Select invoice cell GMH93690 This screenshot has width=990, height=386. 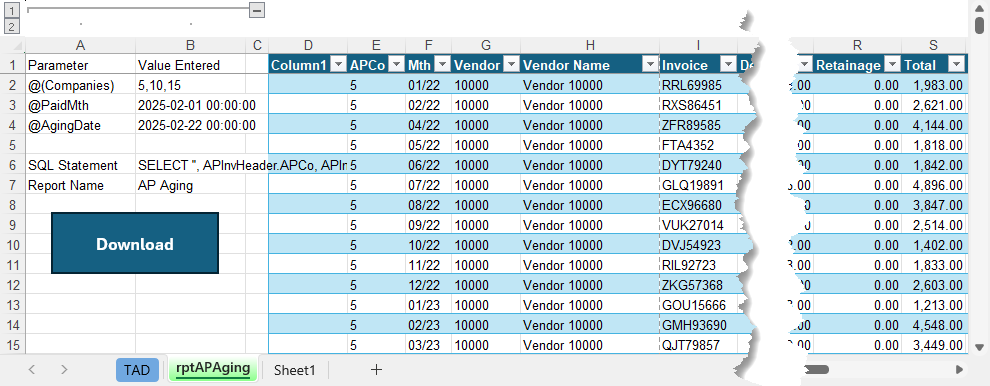tap(698, 325)
